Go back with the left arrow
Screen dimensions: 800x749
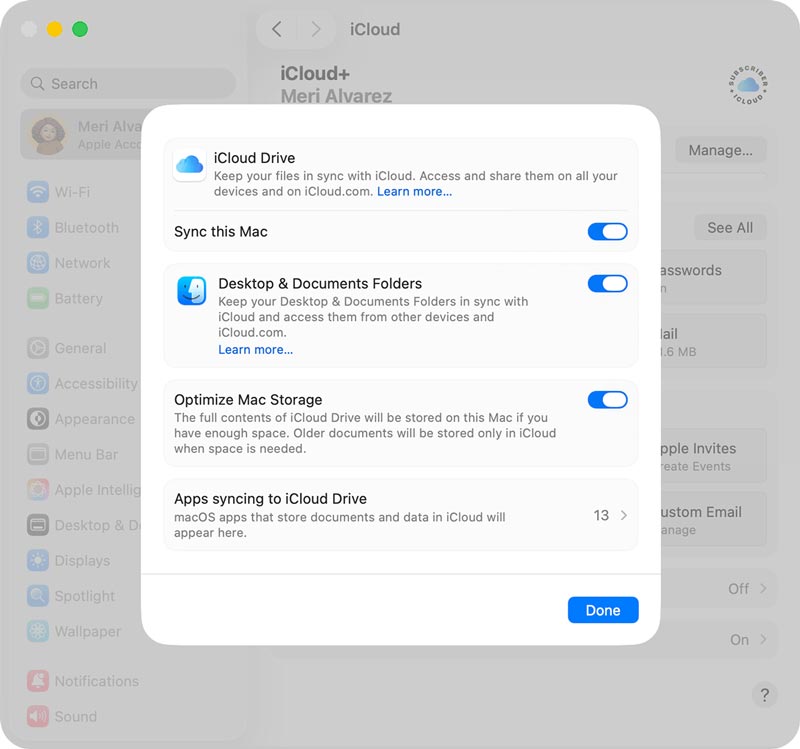pyautogui.click(x=277, y=29)
